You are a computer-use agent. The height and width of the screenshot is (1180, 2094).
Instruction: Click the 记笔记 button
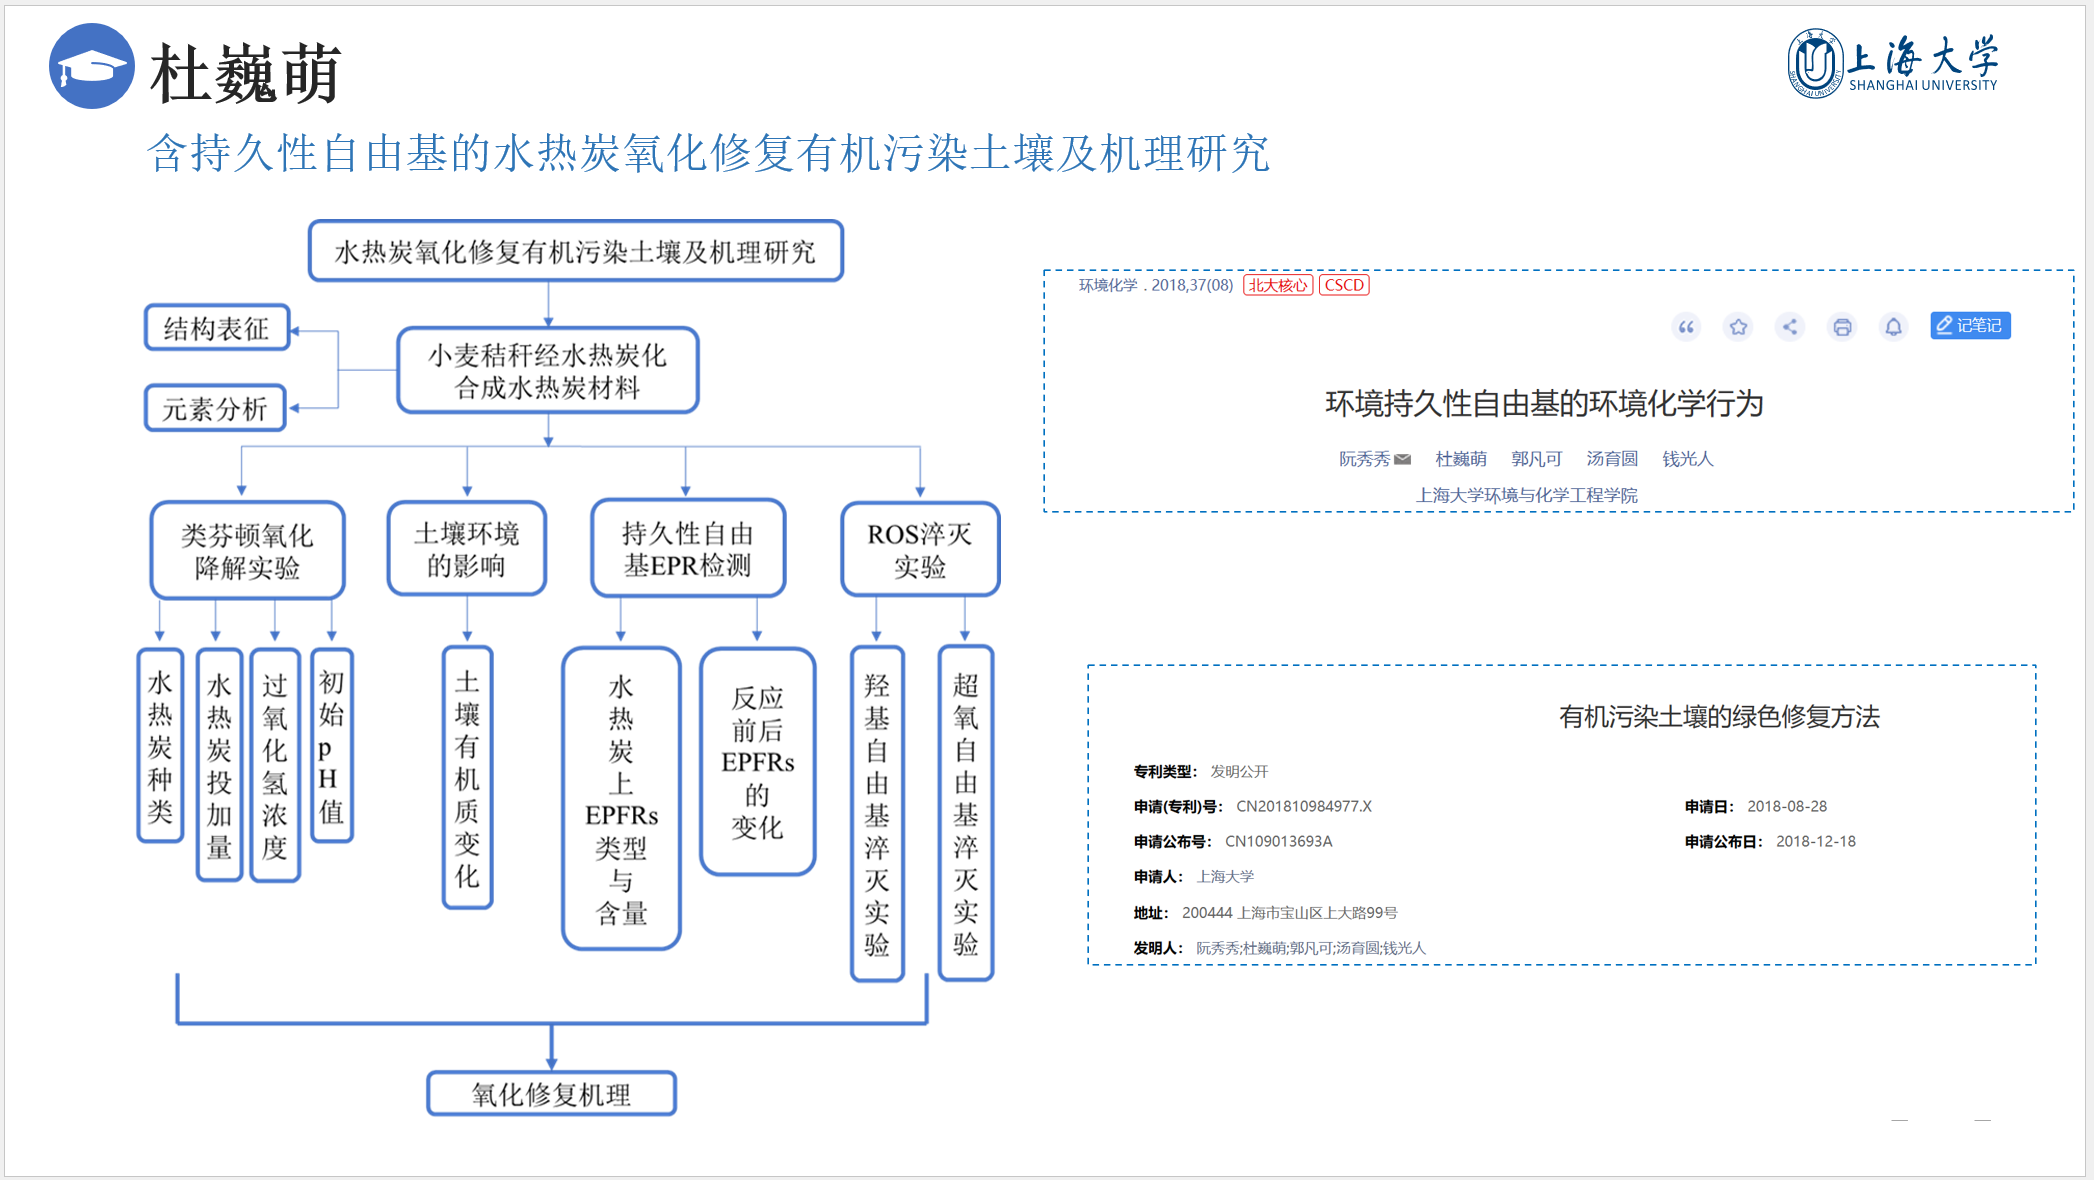point(1969,326)
